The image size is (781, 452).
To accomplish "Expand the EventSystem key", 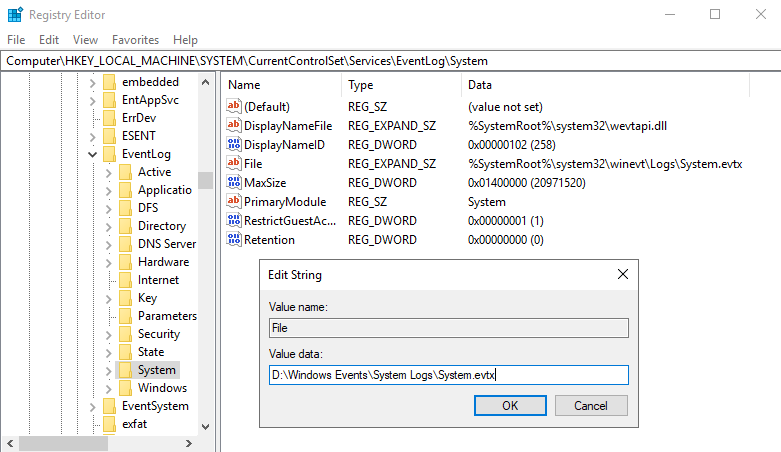I will pyautogui.click(x=93, y=406).
